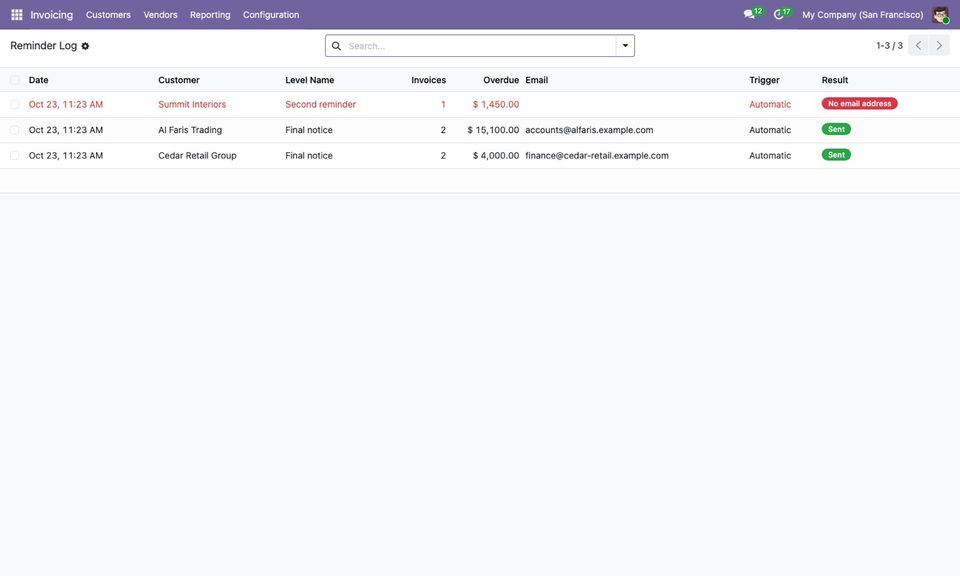
Task: Select the Al Faris Trading row checkbox
Action: pyautogui.click(x=15, y=130)
